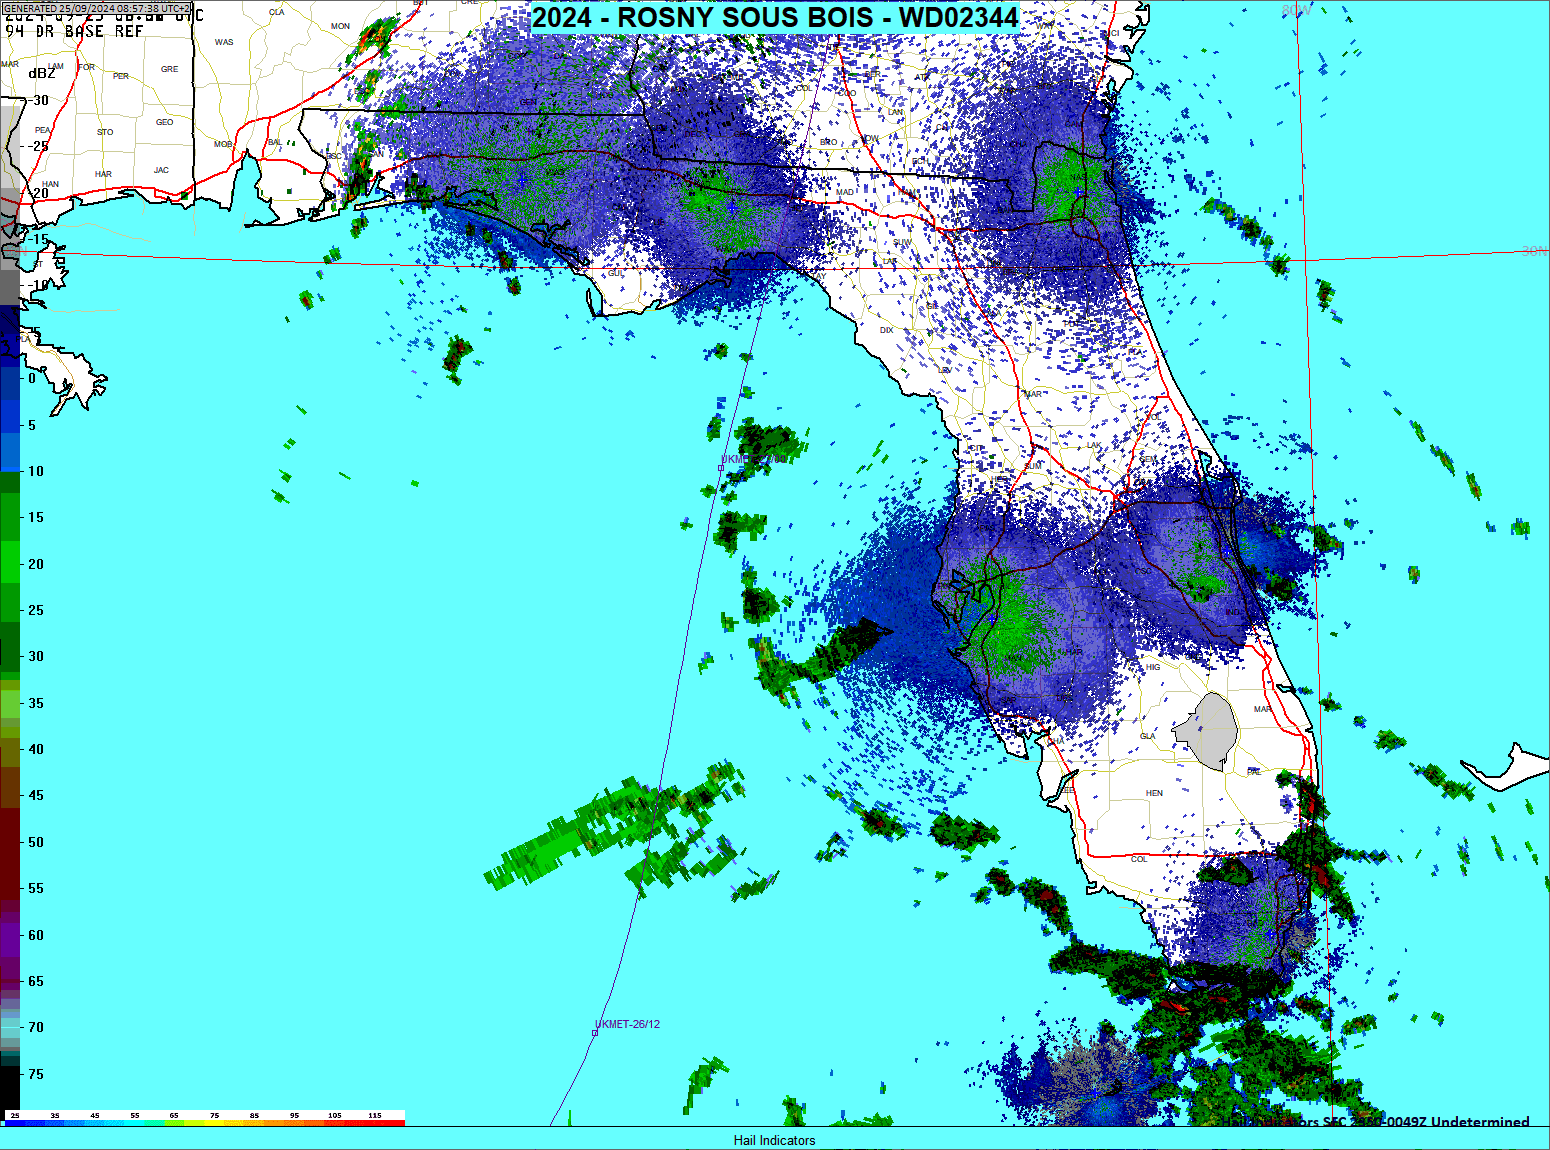
Task: Click the BAL county label
Action: (274, 142)
